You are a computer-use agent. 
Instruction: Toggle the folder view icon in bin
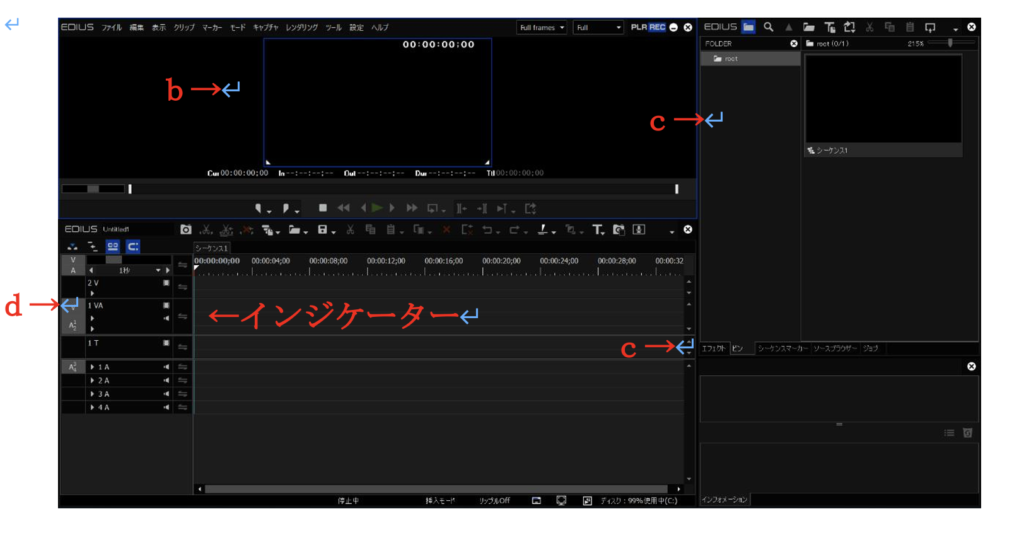pyautogui.click(x=748, y=27)
